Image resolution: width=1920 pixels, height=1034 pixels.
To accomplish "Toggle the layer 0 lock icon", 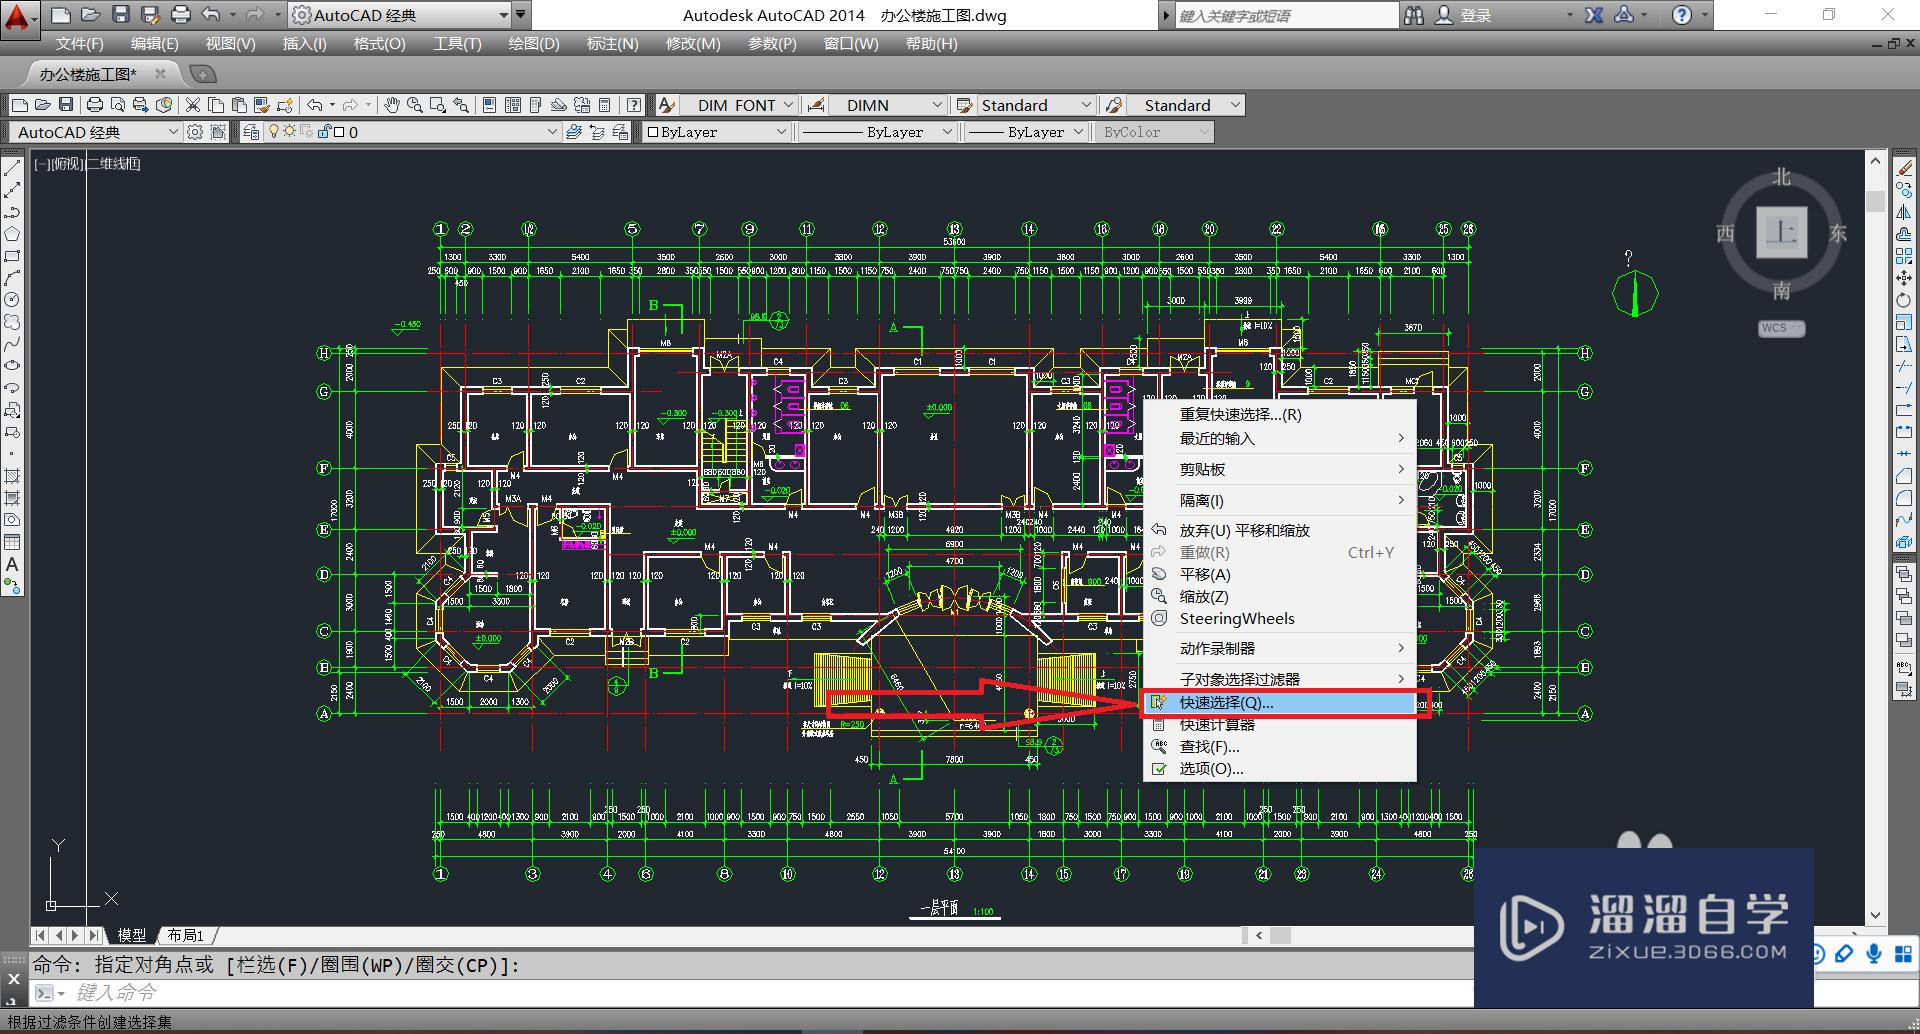I will (x=323, y=132).
